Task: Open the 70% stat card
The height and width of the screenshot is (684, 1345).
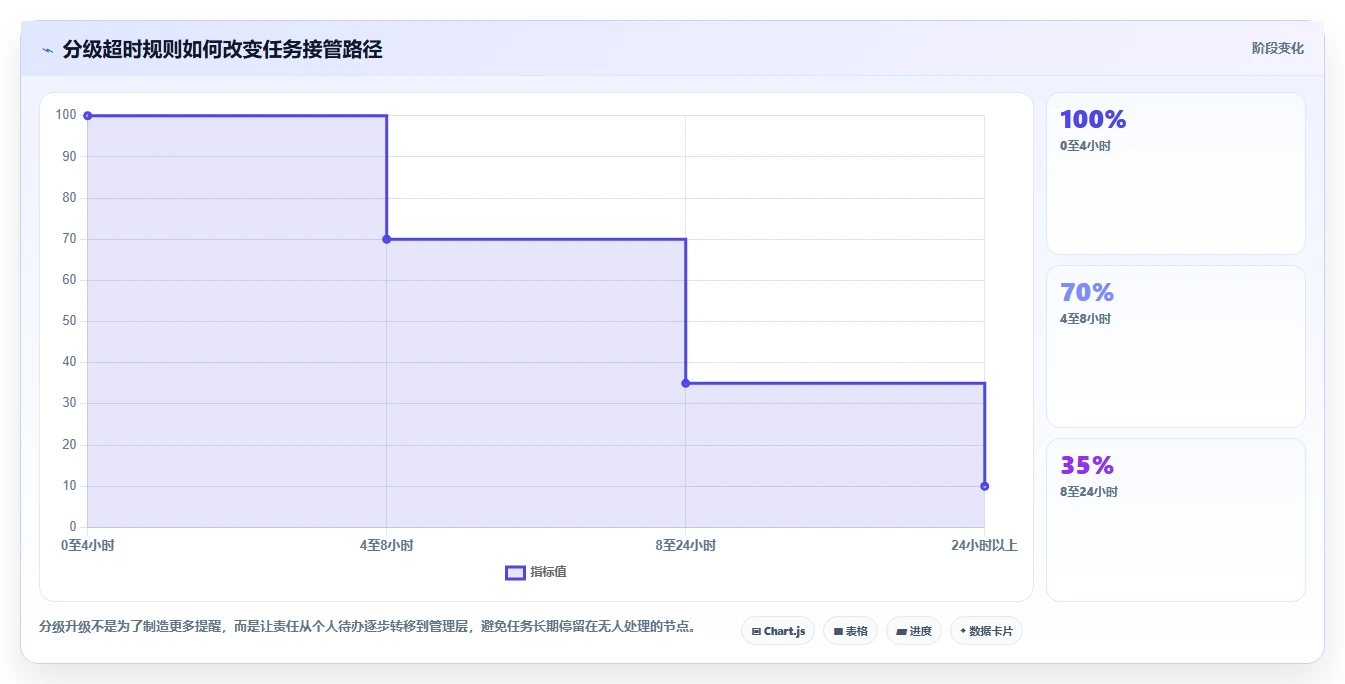Action: click(x=1175, y=346)
